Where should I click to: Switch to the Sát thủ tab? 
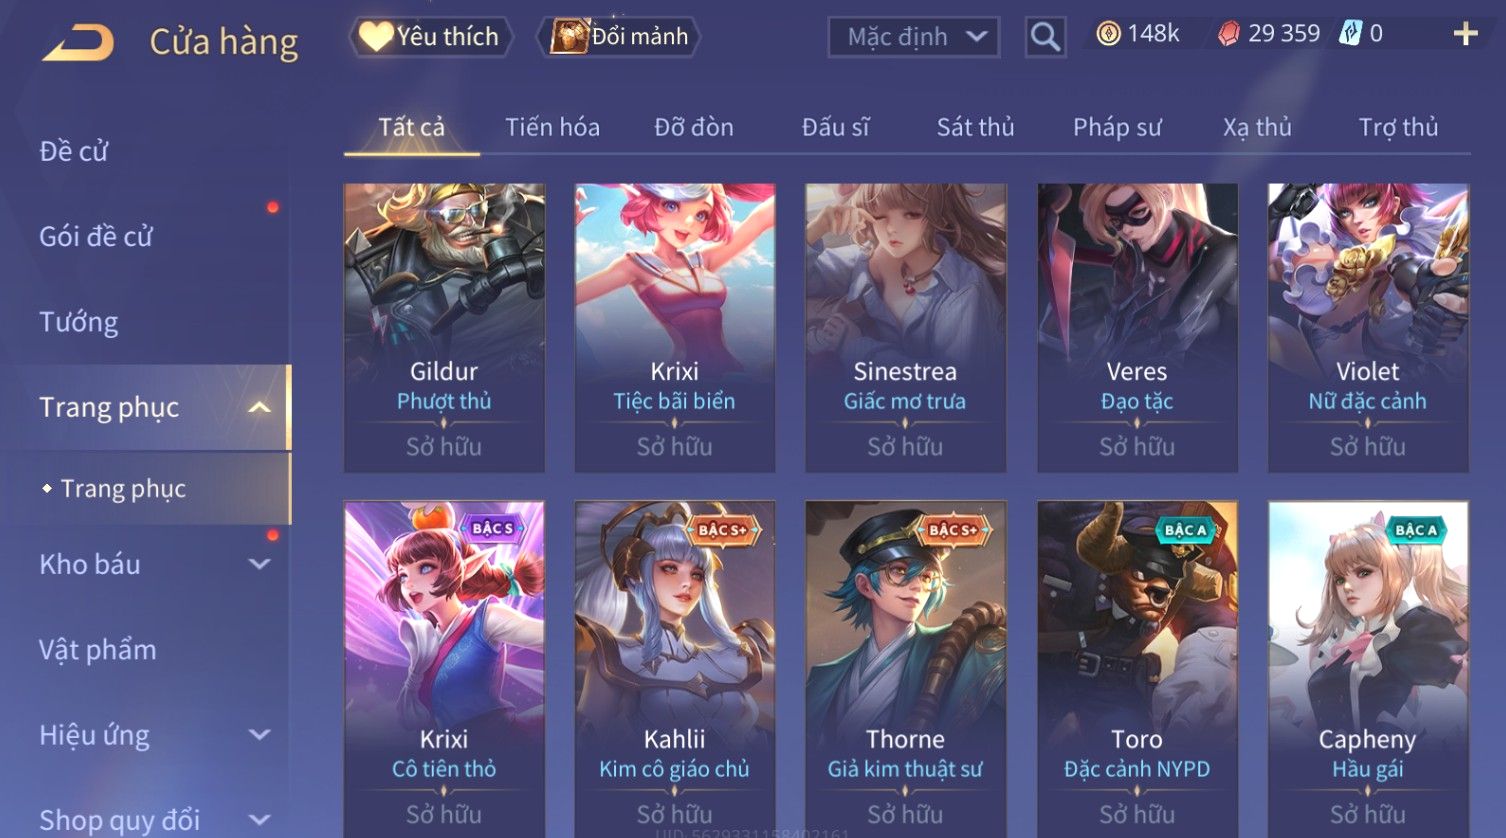point(975,127)
